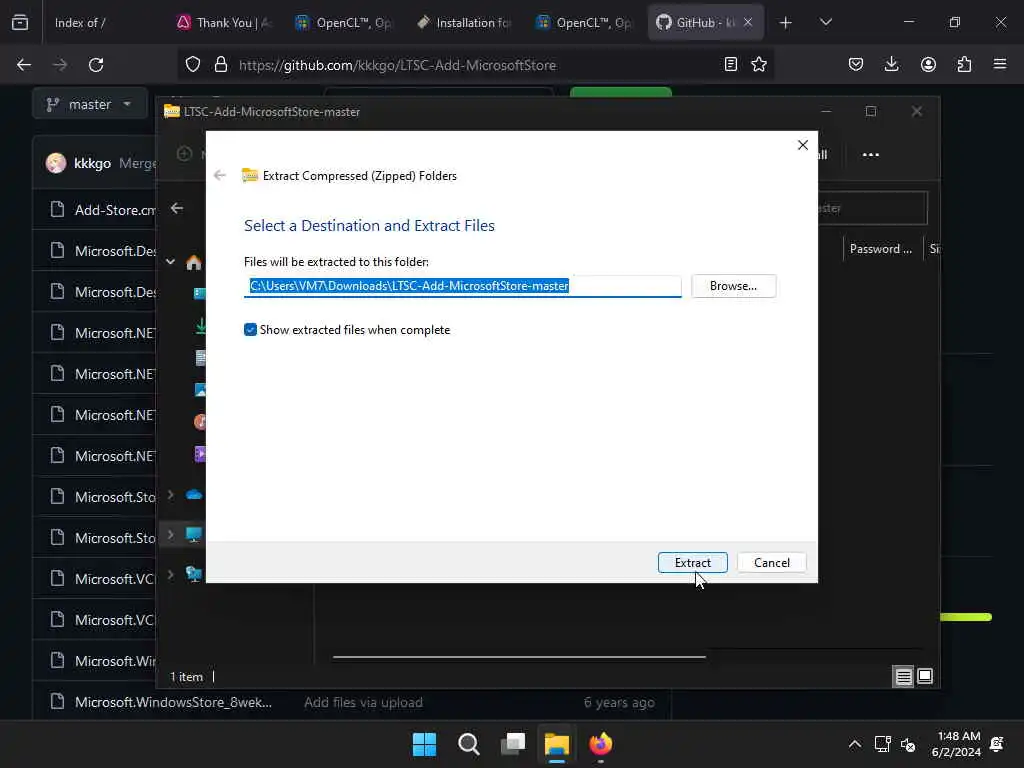Click the Password column header in Explorer
This screenshot has width=1024, height=768.
click(880, 249)
